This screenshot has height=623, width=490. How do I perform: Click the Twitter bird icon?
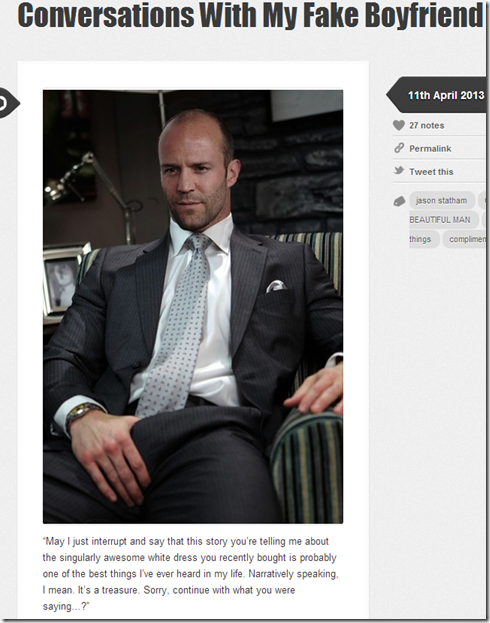pyautogui.click(x=399, y=171)
